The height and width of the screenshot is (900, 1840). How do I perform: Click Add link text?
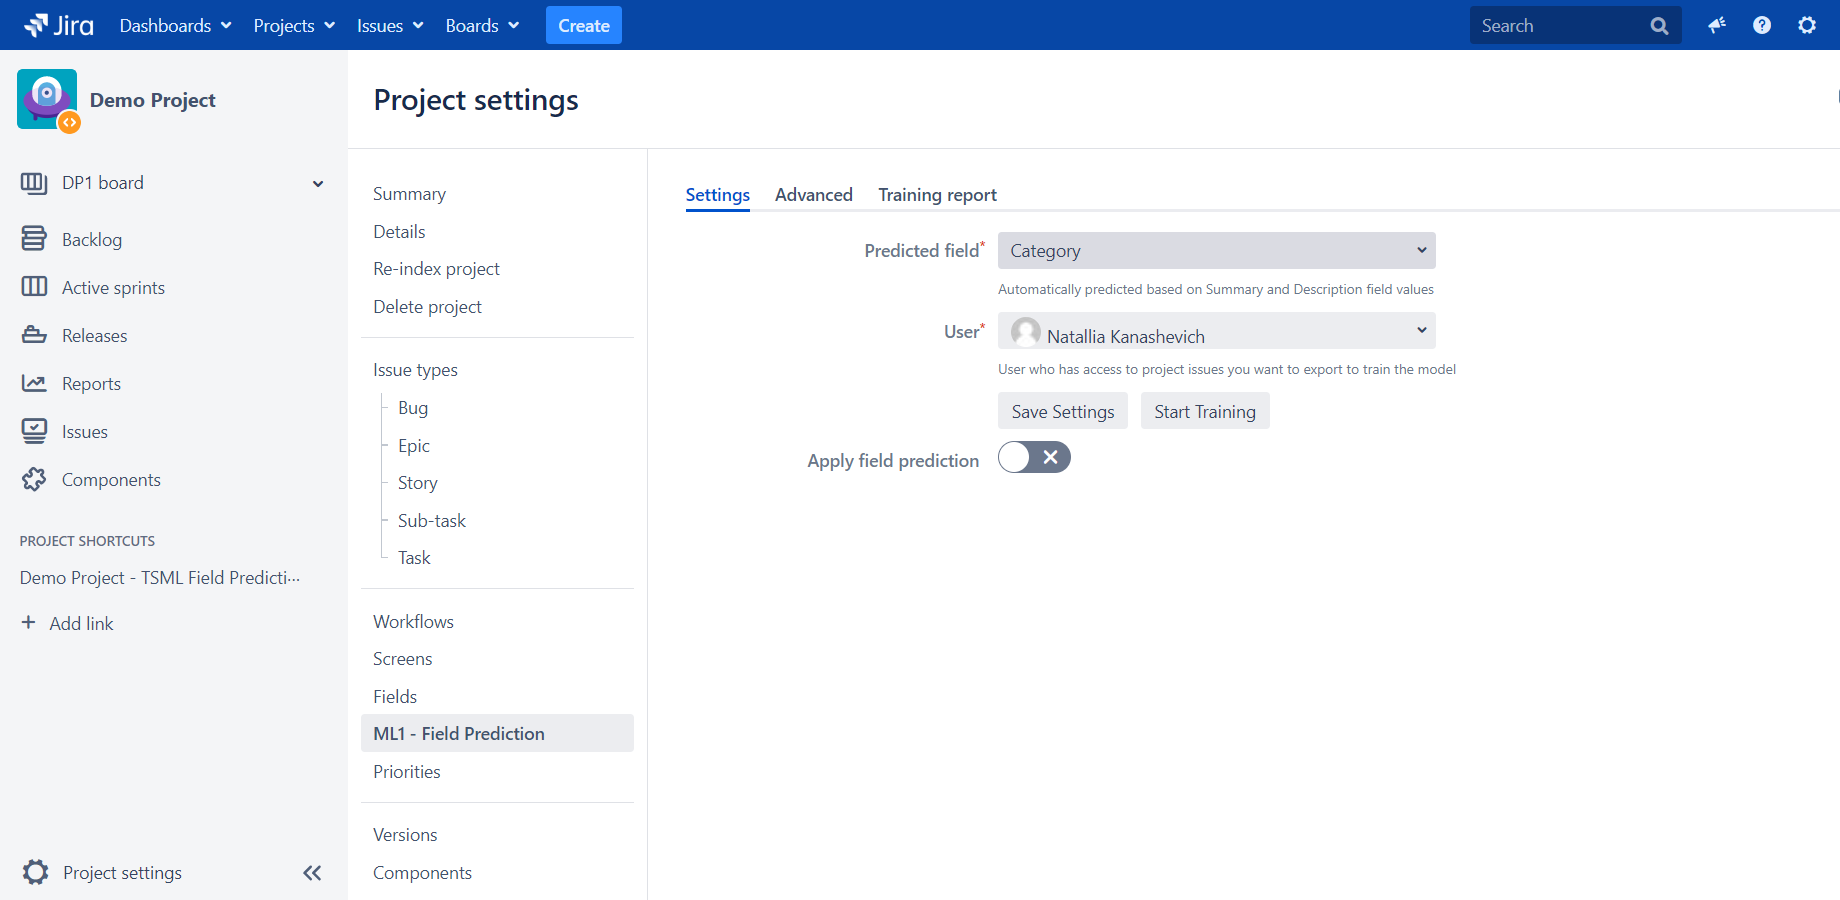(x=81, y=623)
